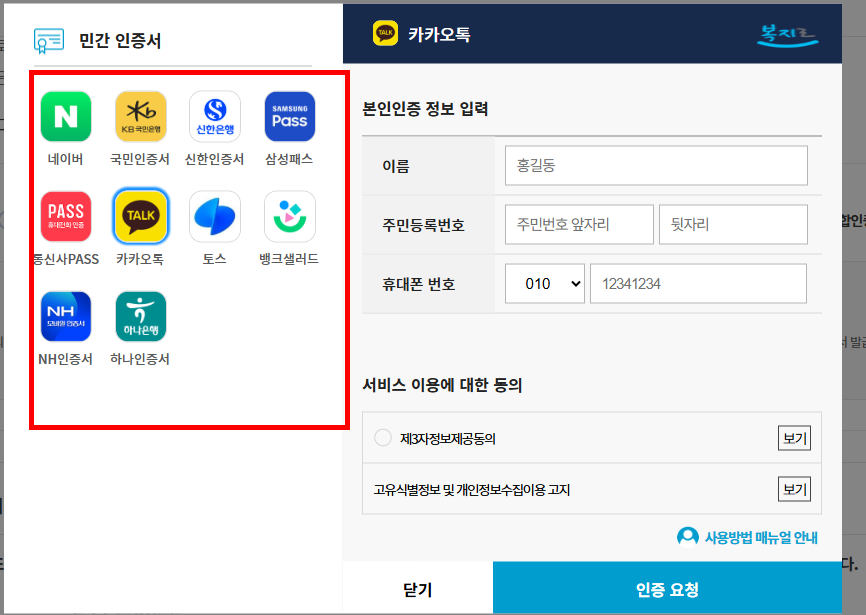The image size is (866, 615).
Task: Choose the NH인증서 icon
Action: [x=64, y=315]
